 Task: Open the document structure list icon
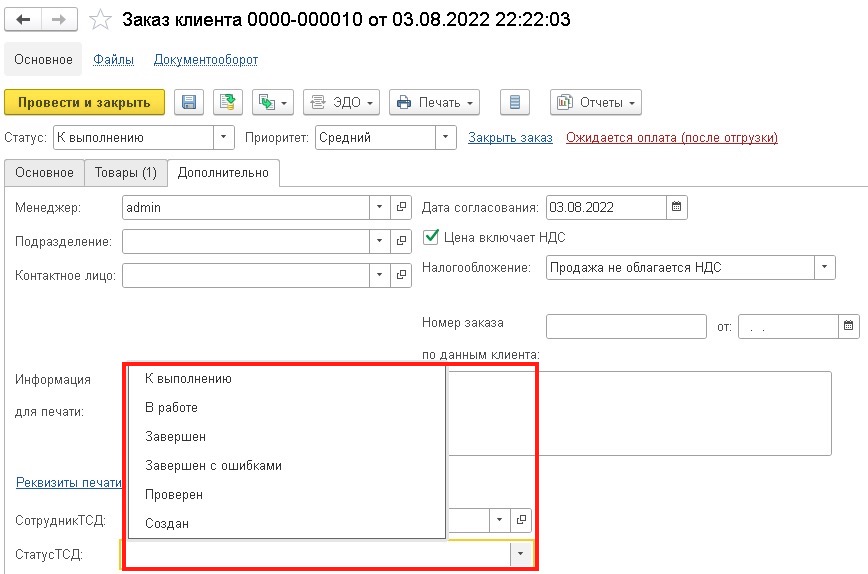click(x=515, y=102)
